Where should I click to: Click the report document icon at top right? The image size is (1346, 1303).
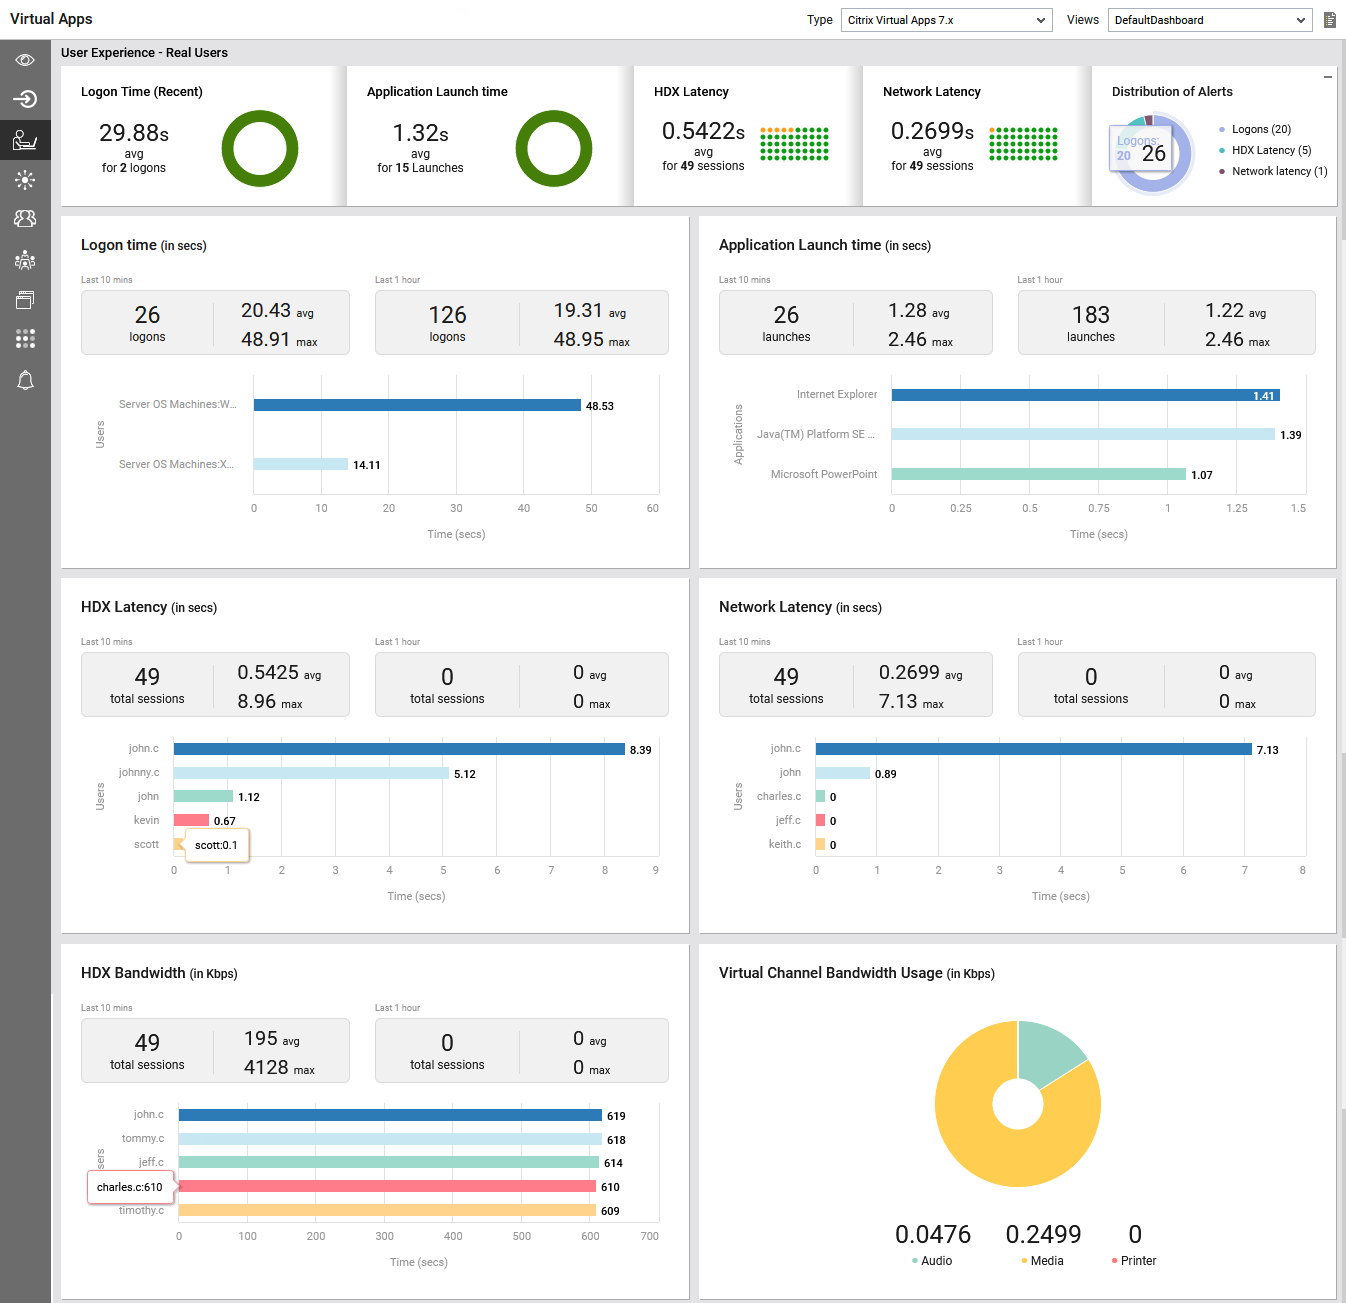(1329, 20)
